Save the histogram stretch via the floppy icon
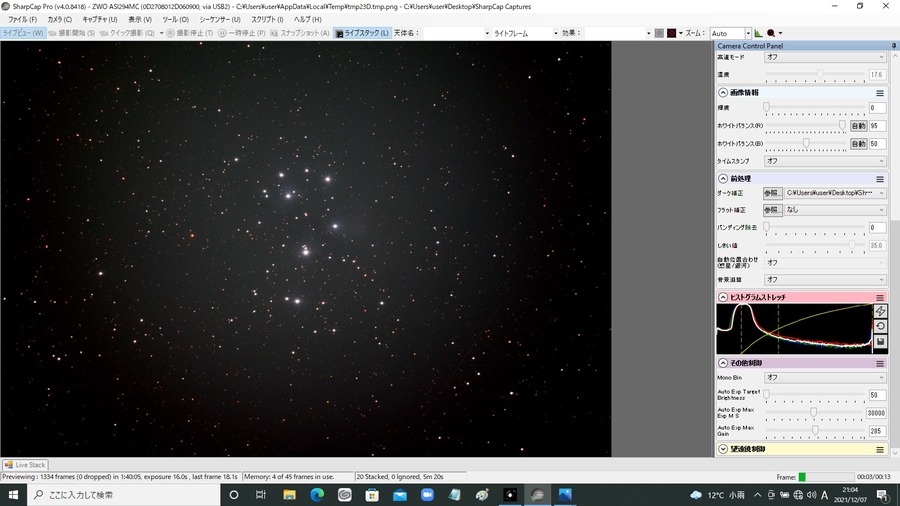 (880, 341)
